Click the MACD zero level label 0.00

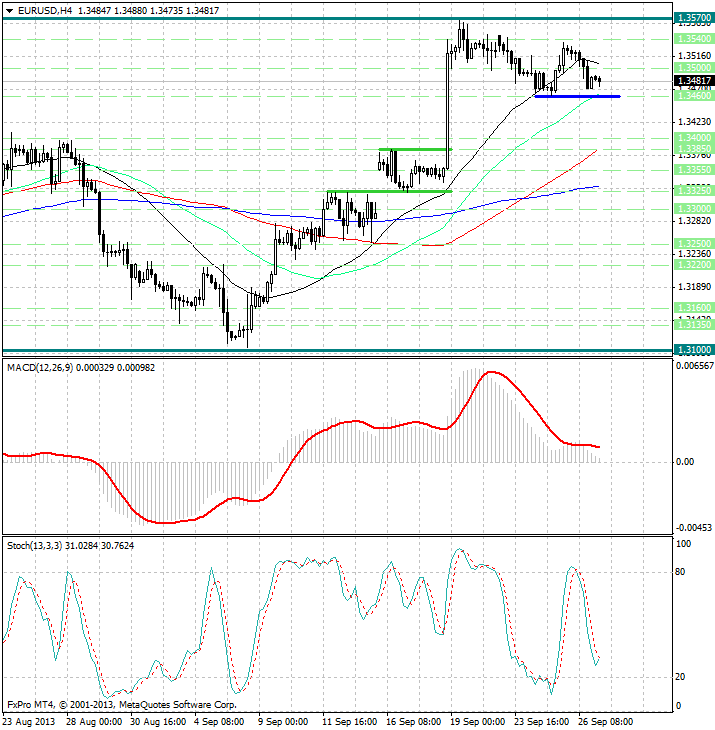point(685,462)
